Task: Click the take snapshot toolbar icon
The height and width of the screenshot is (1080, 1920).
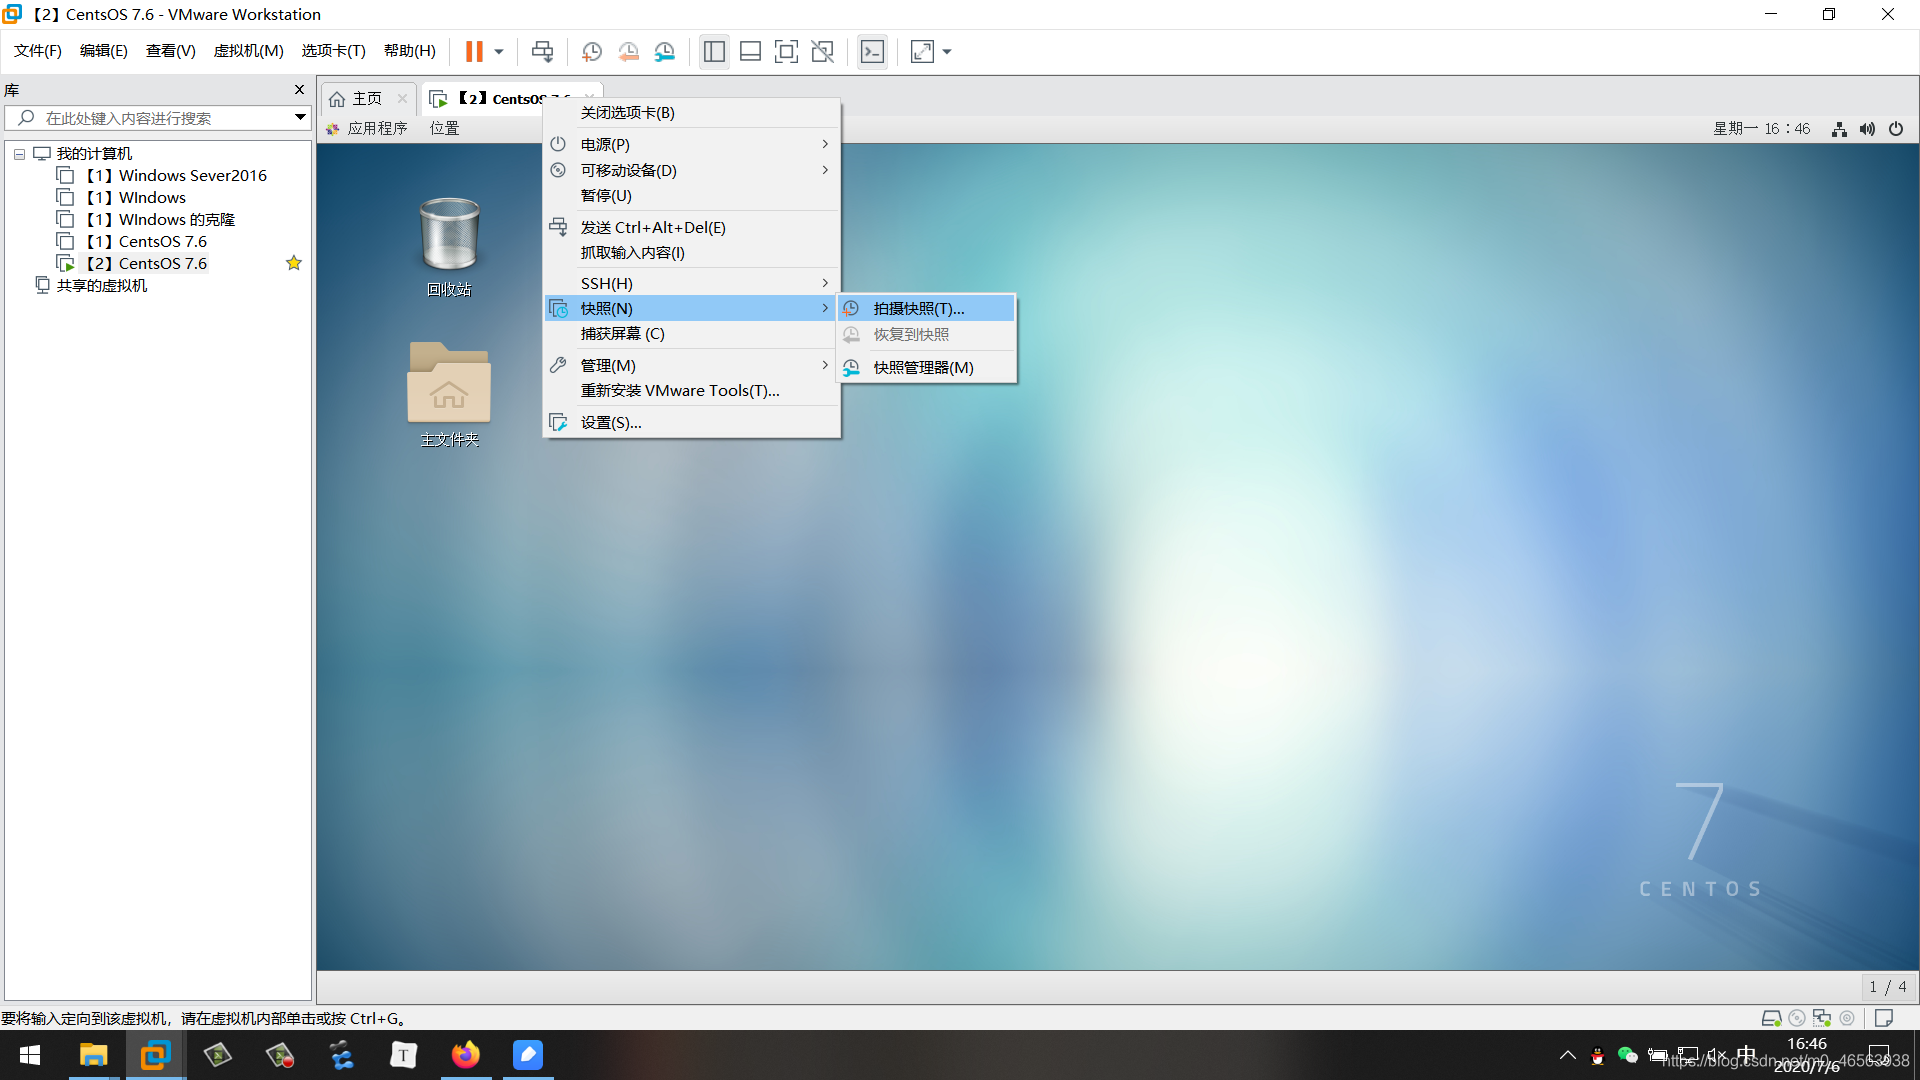Action: coord(592,52)
